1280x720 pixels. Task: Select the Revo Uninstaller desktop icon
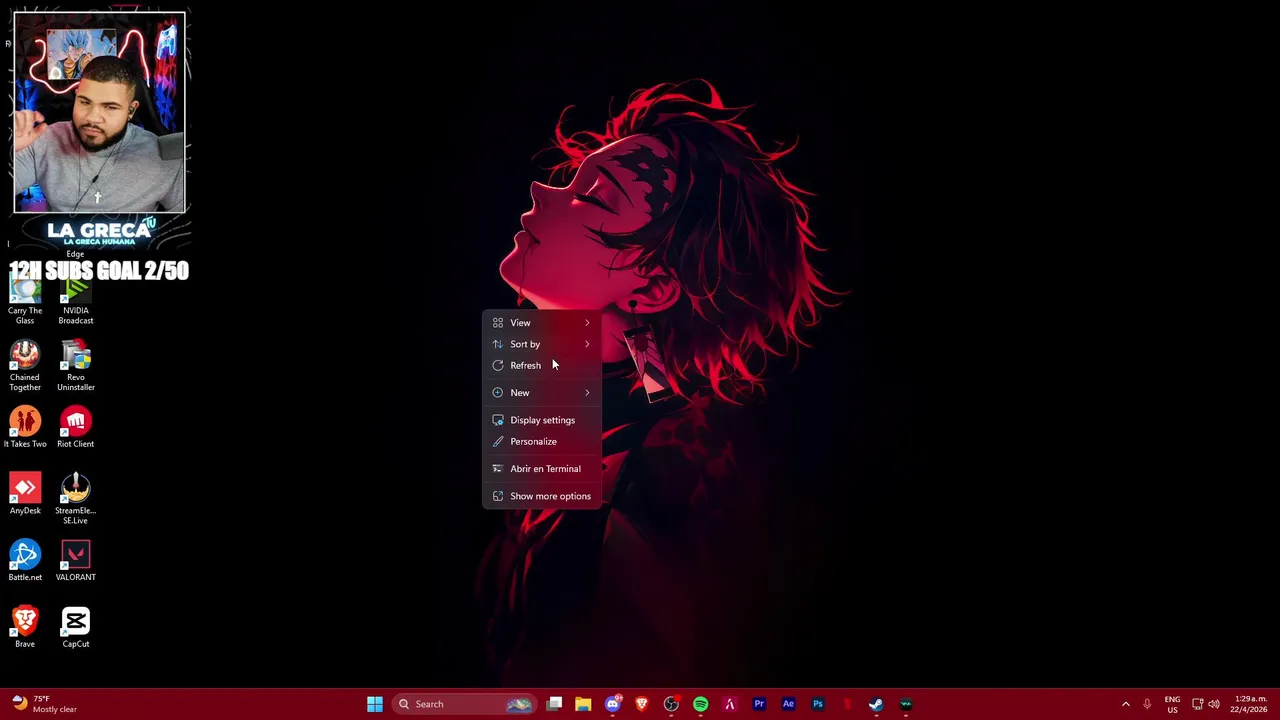click(76, 366)
